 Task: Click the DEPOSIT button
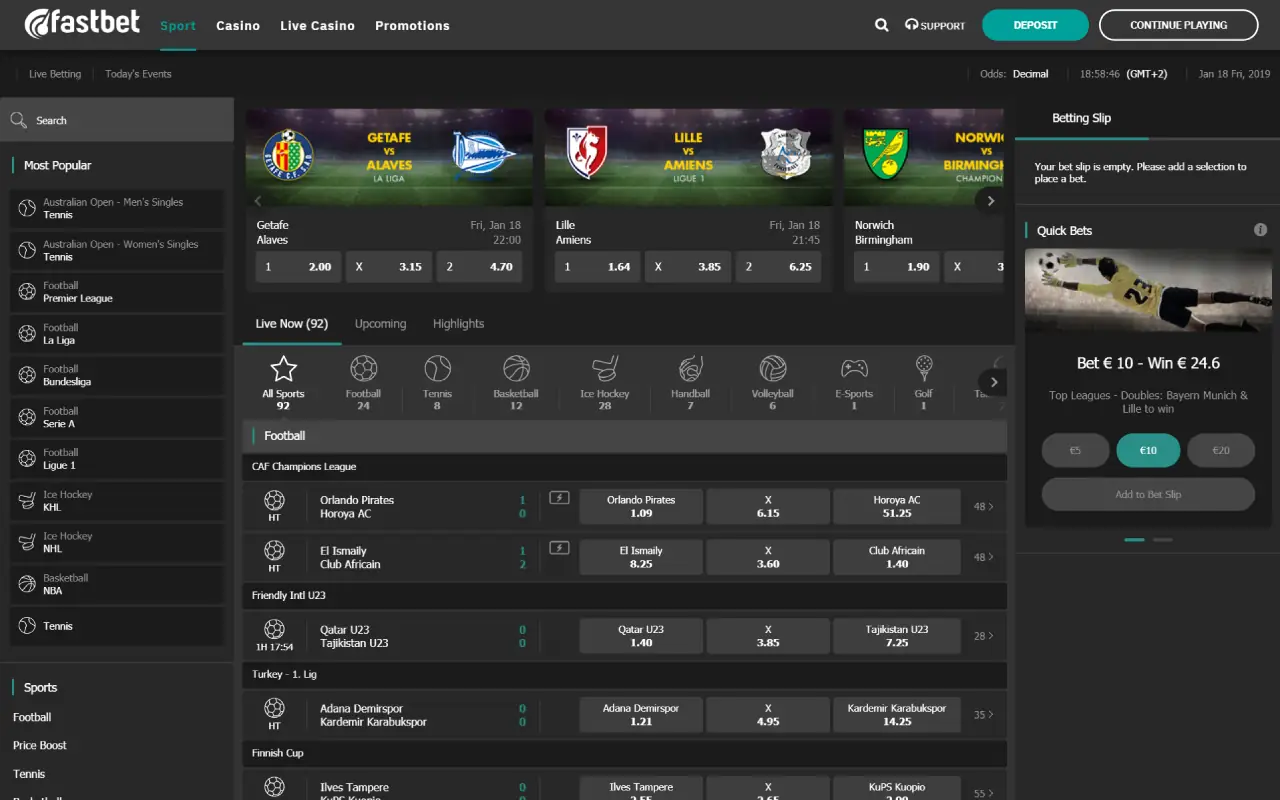click(1035, 25)
